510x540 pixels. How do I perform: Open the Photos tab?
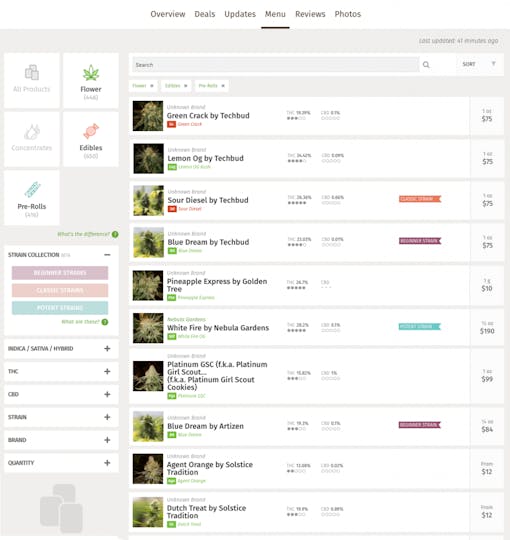tap(348, 14)
